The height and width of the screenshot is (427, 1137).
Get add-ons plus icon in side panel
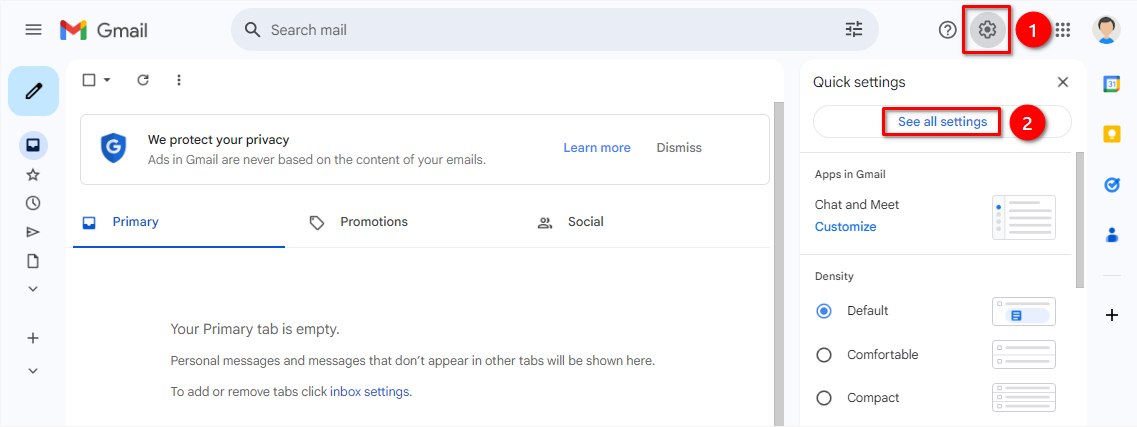pyautogui.click(x=1112, y=315)
